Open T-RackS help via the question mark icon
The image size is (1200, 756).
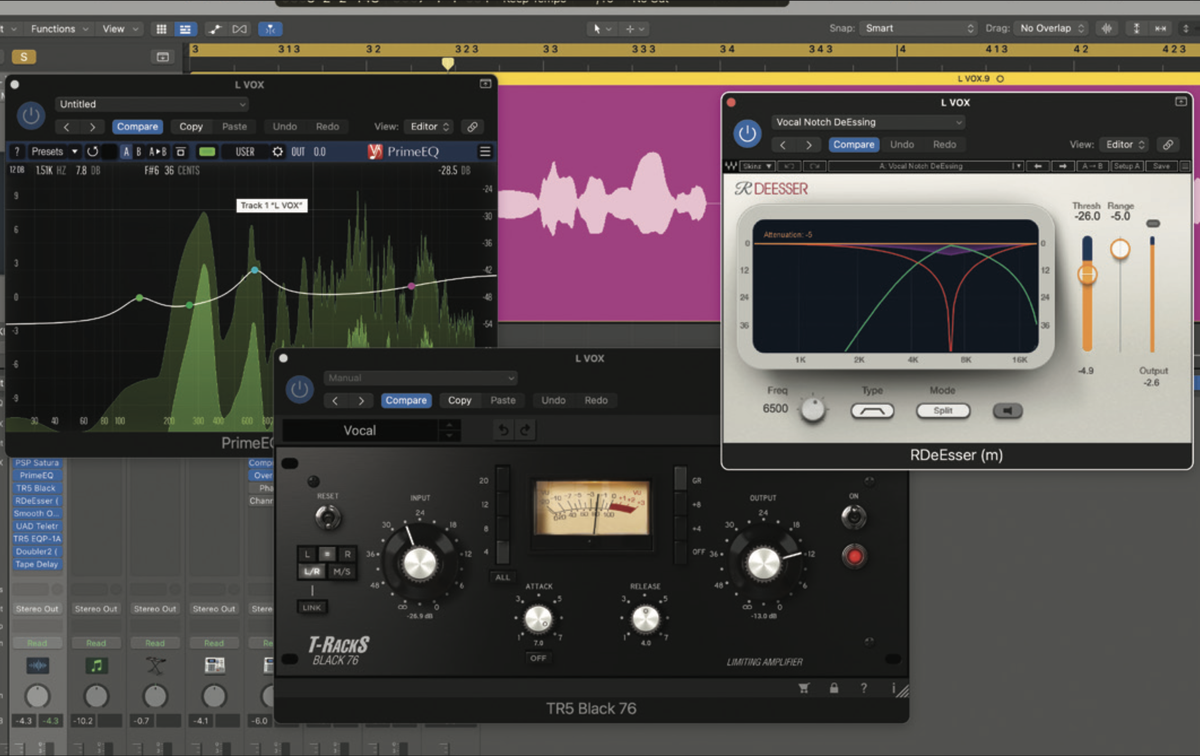864,688
